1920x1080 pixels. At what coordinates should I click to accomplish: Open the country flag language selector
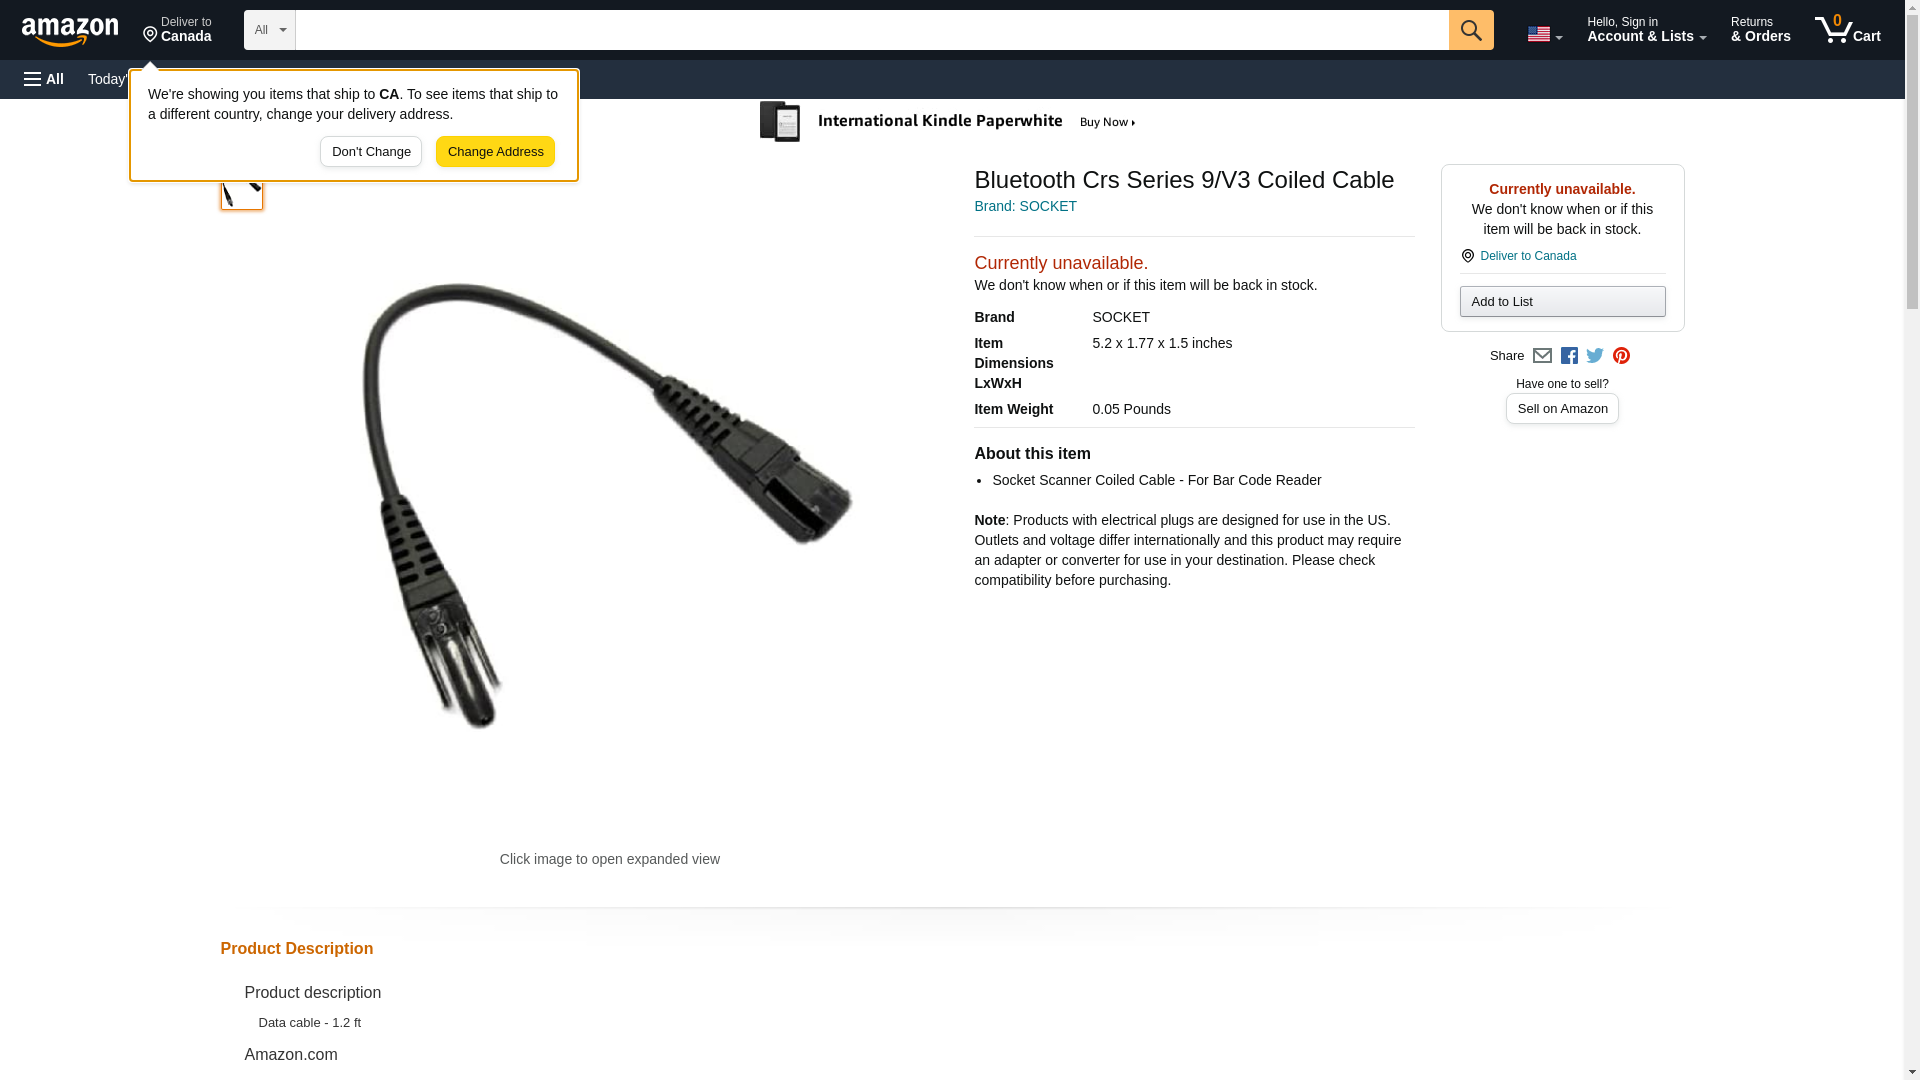[x=1544, y=34]
